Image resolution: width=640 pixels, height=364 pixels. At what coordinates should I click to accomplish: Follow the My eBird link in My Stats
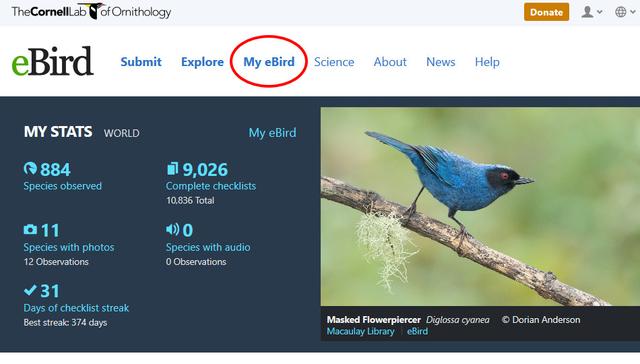[x=273, y=133]
